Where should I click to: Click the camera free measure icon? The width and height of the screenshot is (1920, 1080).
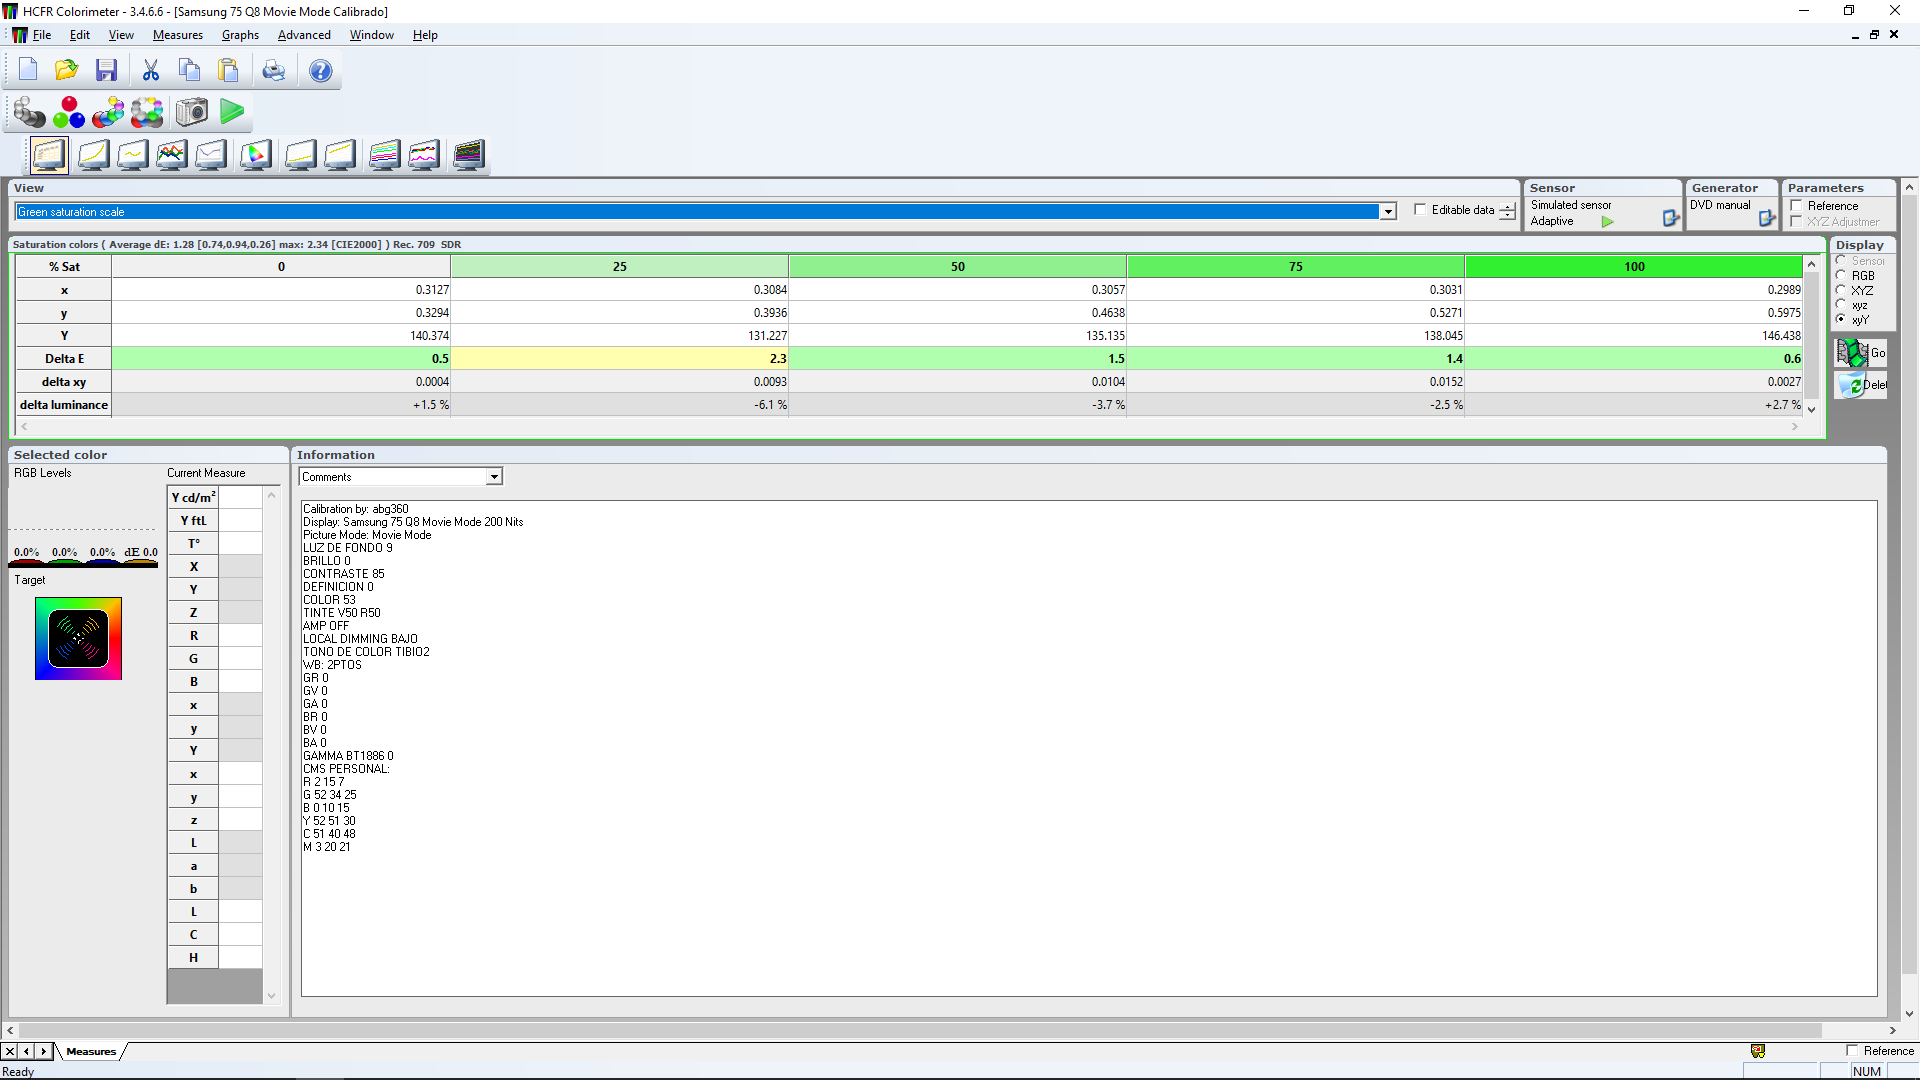pyautogui.click(x=192, y=112)
